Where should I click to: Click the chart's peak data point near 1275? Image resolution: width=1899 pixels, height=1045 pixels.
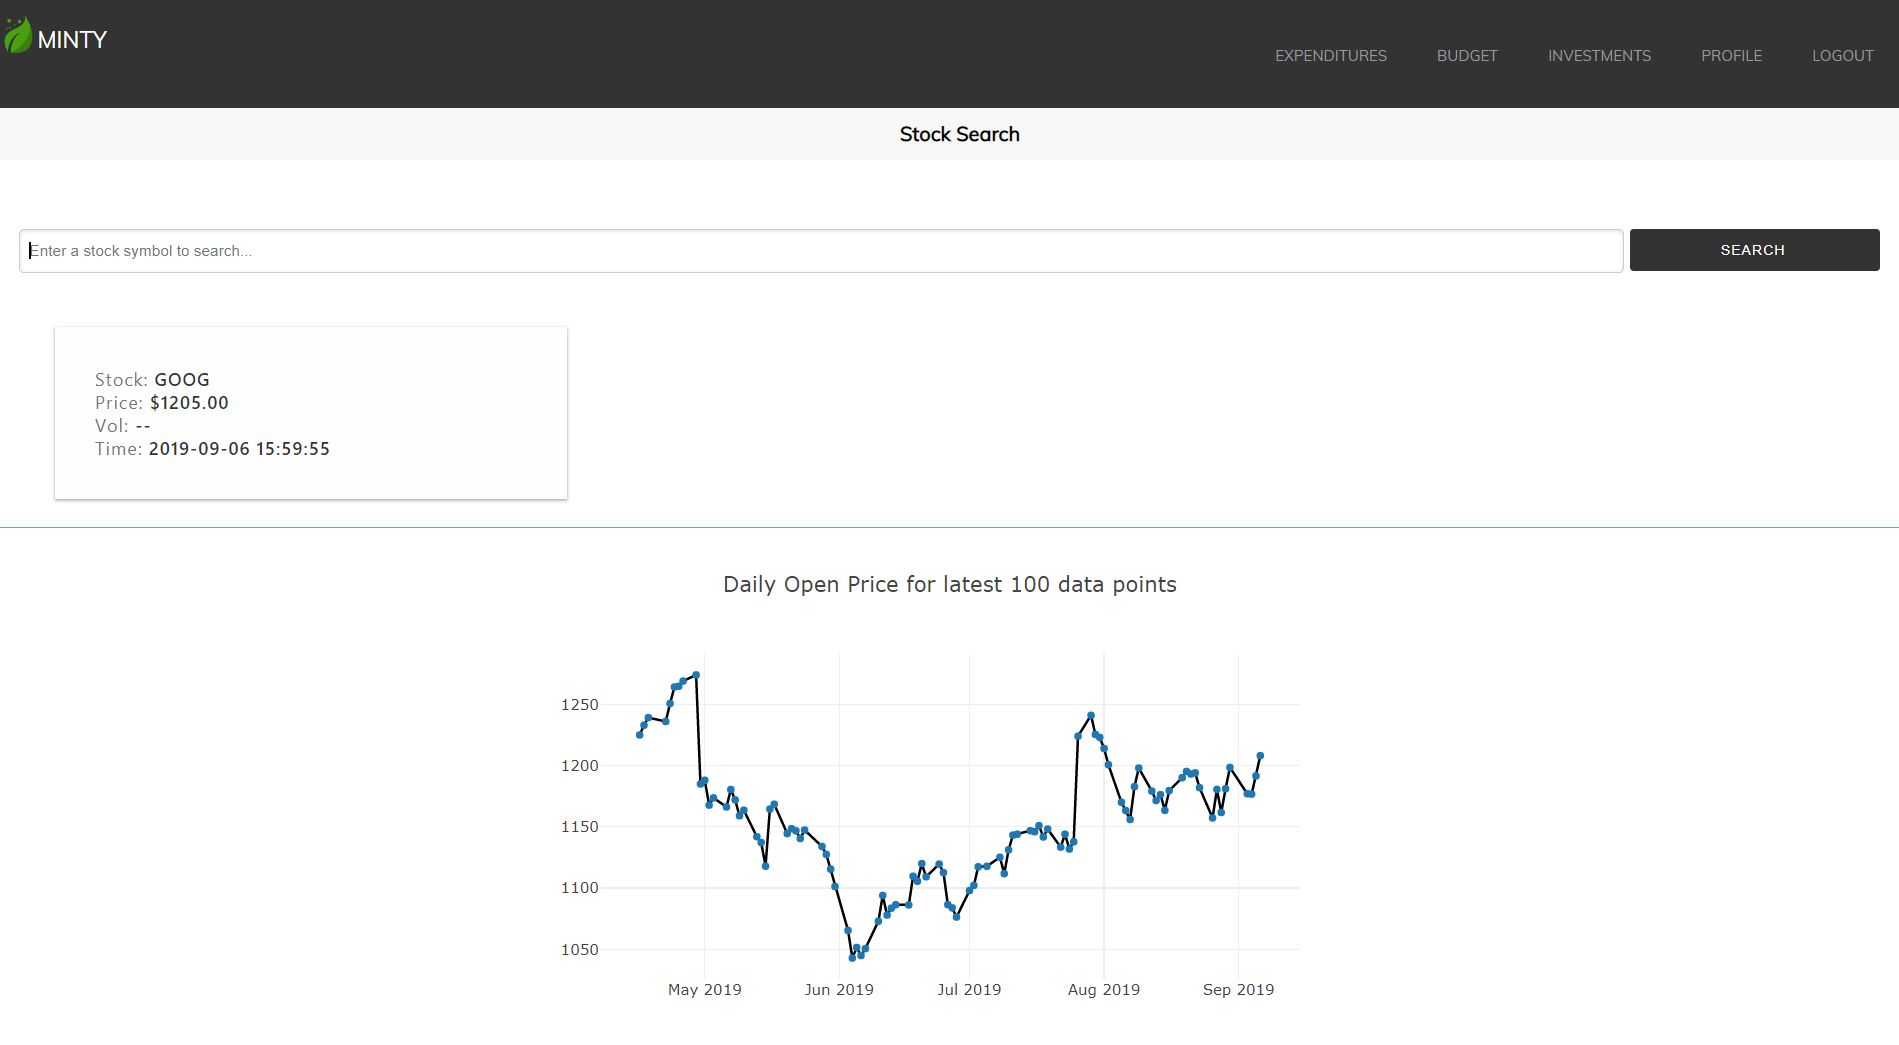click(x=696, y=675)
